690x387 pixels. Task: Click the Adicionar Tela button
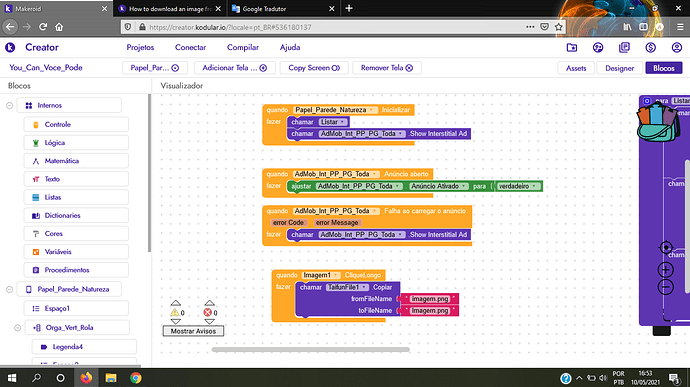235,68
